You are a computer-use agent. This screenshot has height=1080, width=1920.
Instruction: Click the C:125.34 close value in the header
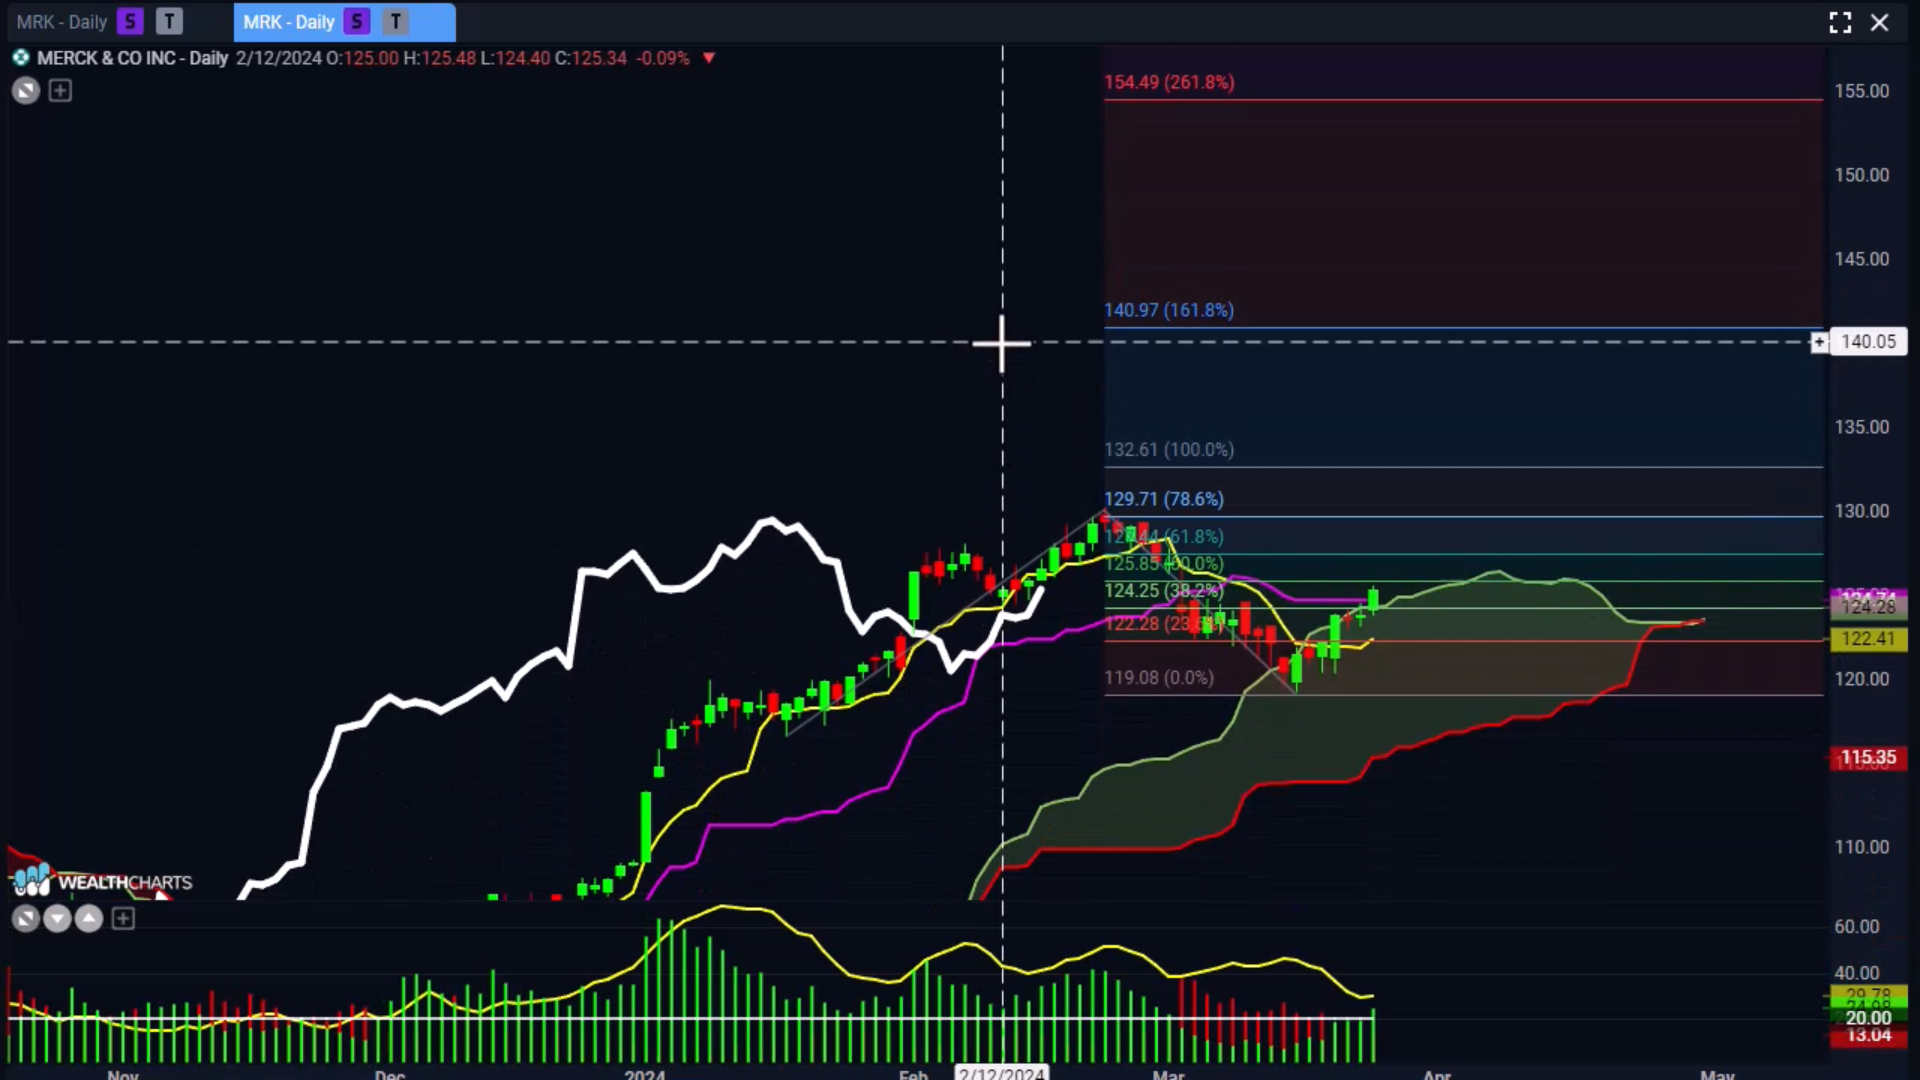(x=591, y=58)
